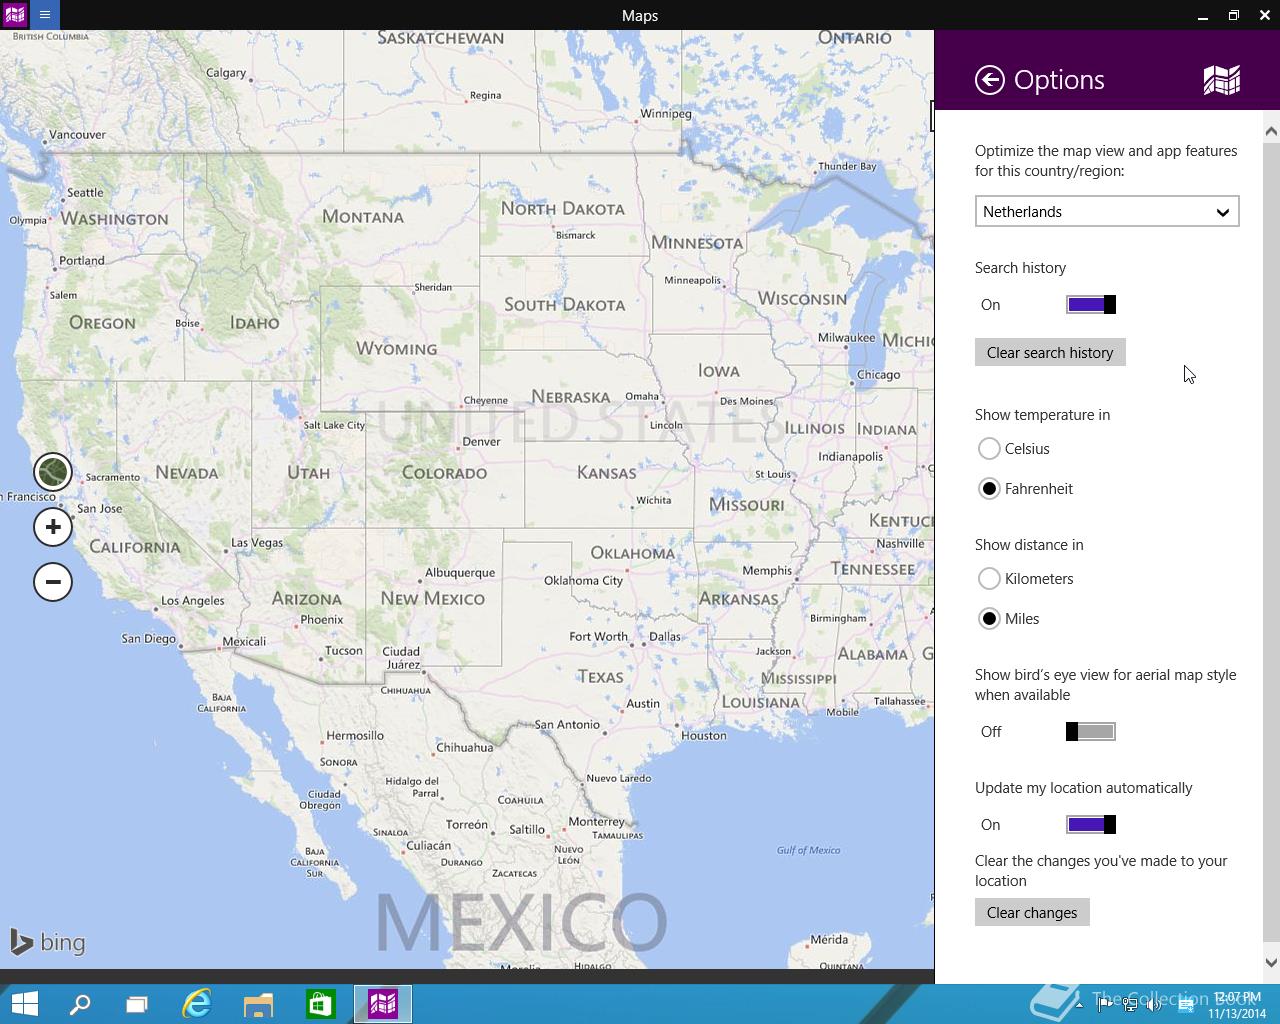
Task: Click the Maps logo icon in Options header
Action: point(1221,80)
